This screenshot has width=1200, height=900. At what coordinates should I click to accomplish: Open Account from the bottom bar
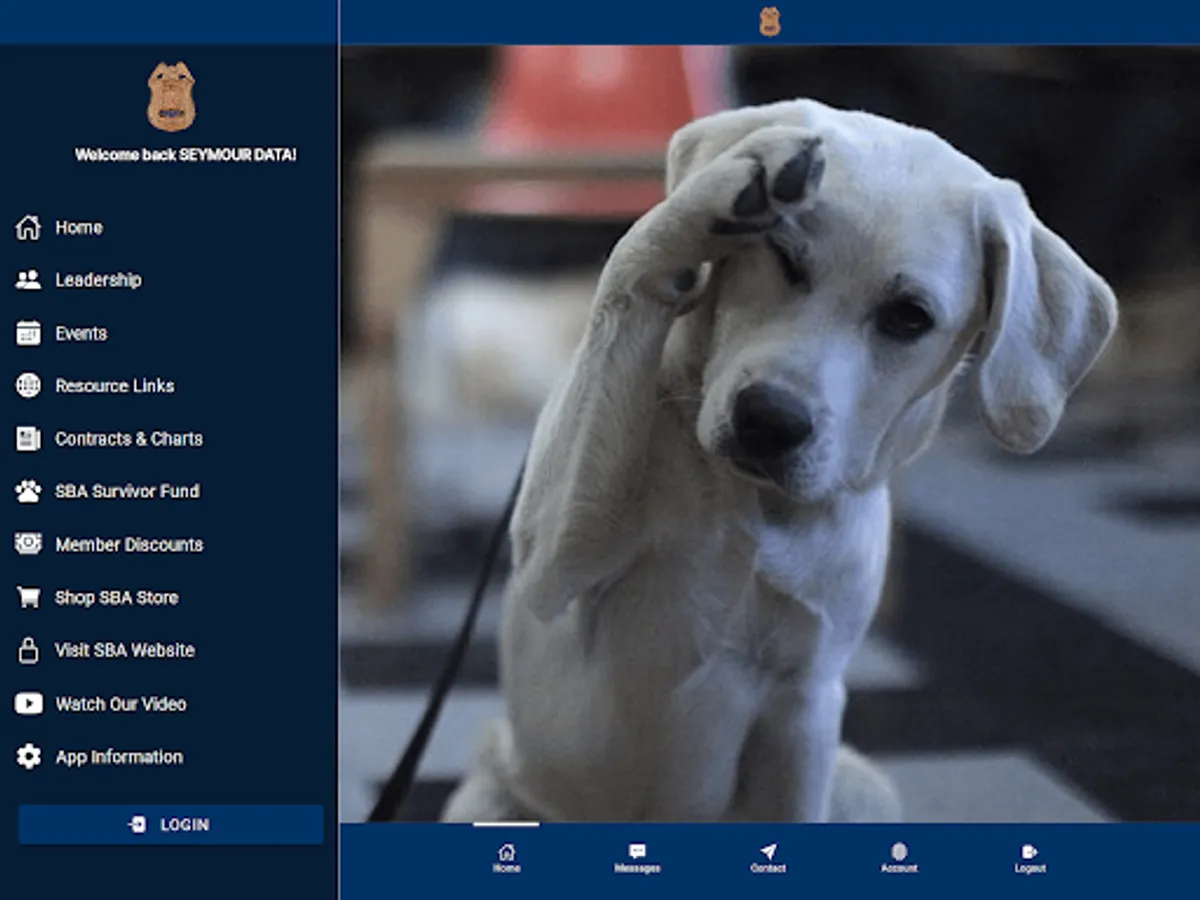click(x=899, y=850)
